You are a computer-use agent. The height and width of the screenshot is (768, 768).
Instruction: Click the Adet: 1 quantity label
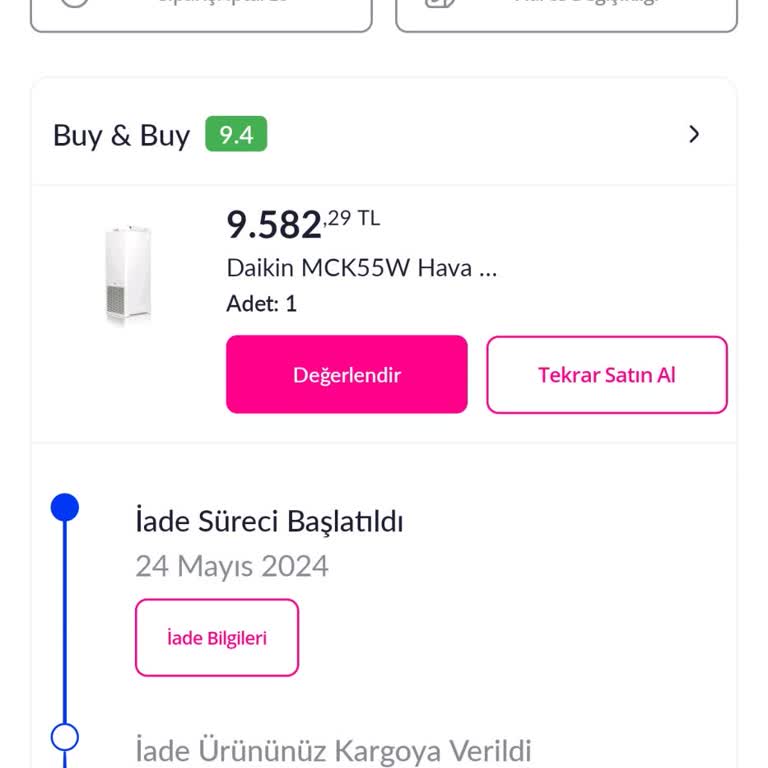point(261,303)
